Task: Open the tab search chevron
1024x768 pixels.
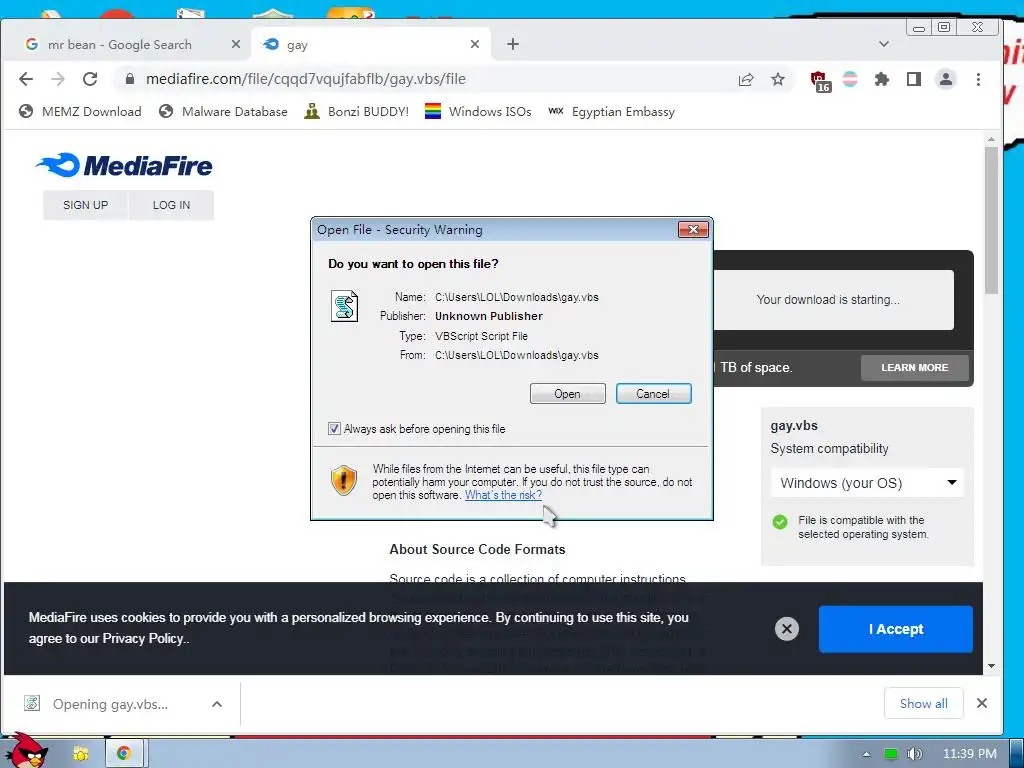Action: pyautogui.click(x=884, y=44)
